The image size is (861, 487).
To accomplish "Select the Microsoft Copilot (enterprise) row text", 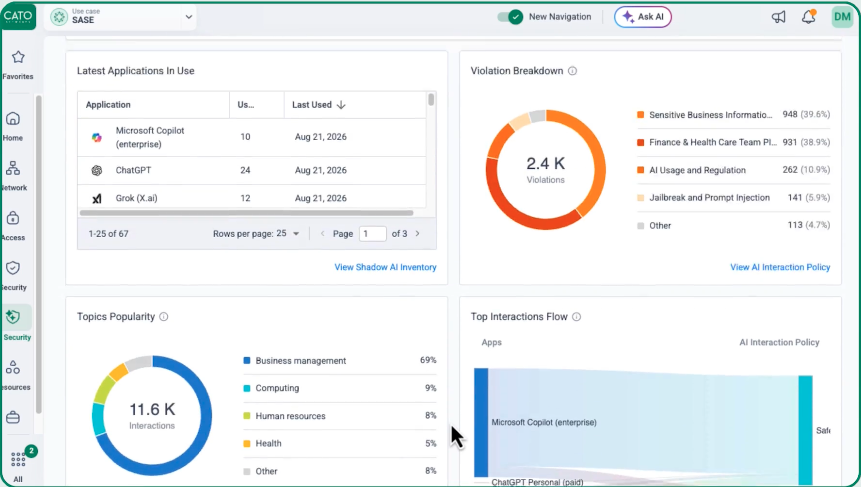I will point(150,137).
